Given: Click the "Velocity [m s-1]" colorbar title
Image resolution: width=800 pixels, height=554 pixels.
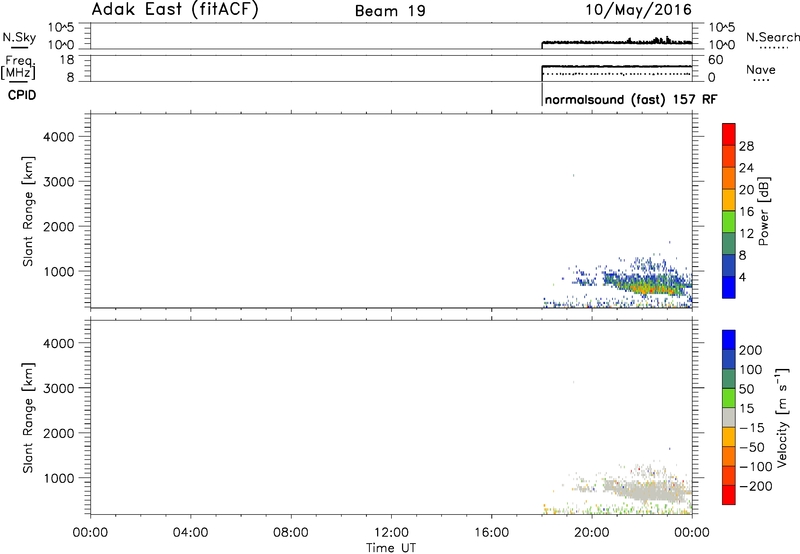Looking at the screenshot, I should click(x=781, y=418).
